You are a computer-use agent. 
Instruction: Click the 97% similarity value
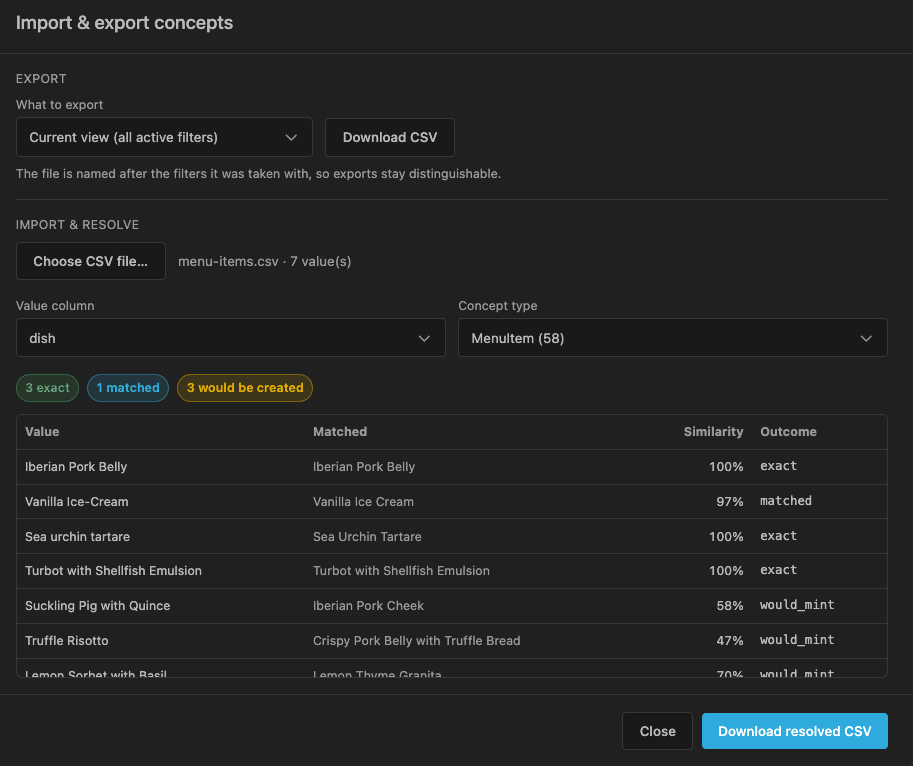[730, 502]
